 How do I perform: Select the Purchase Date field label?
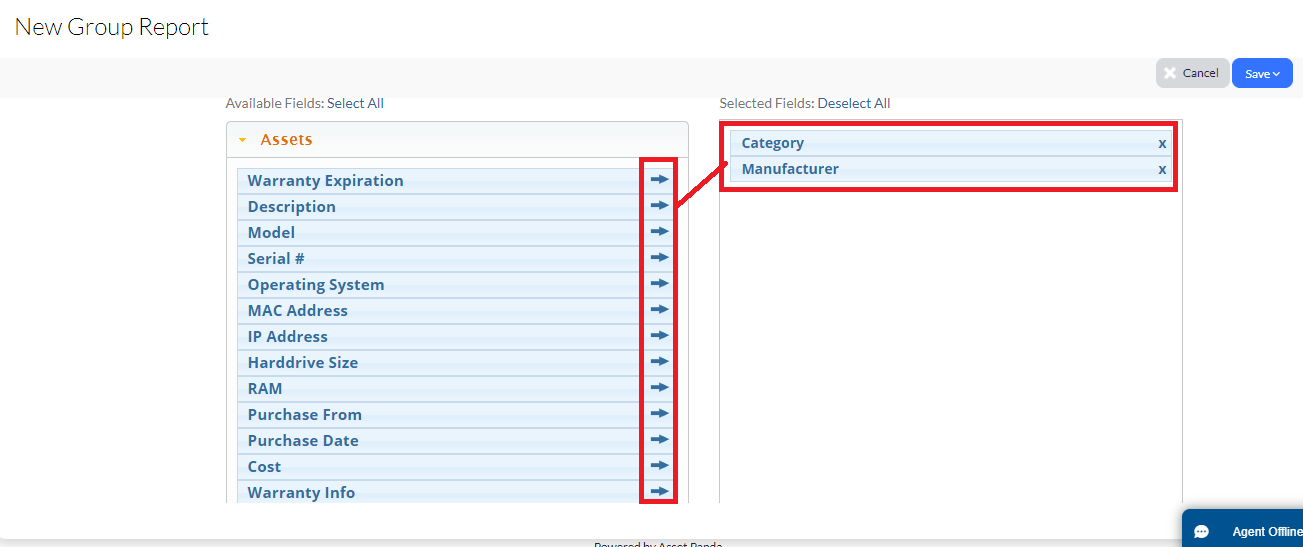[303, 441]
